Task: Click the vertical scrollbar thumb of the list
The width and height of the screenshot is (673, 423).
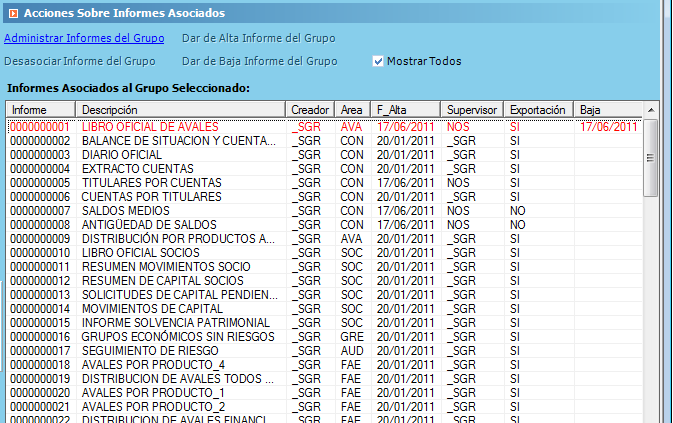Action: pyautogui.click(x=651, y=158)
